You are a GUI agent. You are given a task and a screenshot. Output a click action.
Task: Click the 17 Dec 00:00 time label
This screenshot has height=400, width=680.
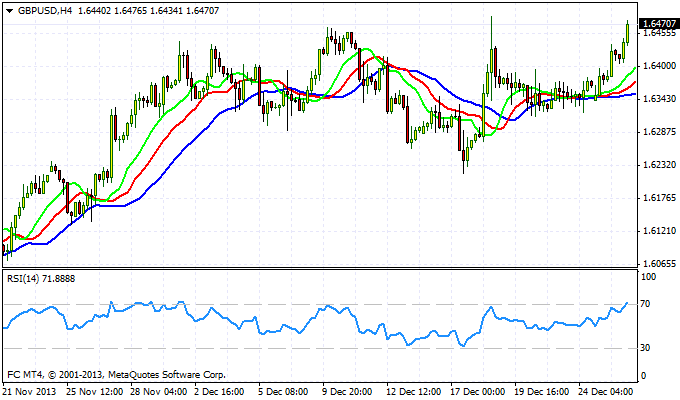point(478,391)
